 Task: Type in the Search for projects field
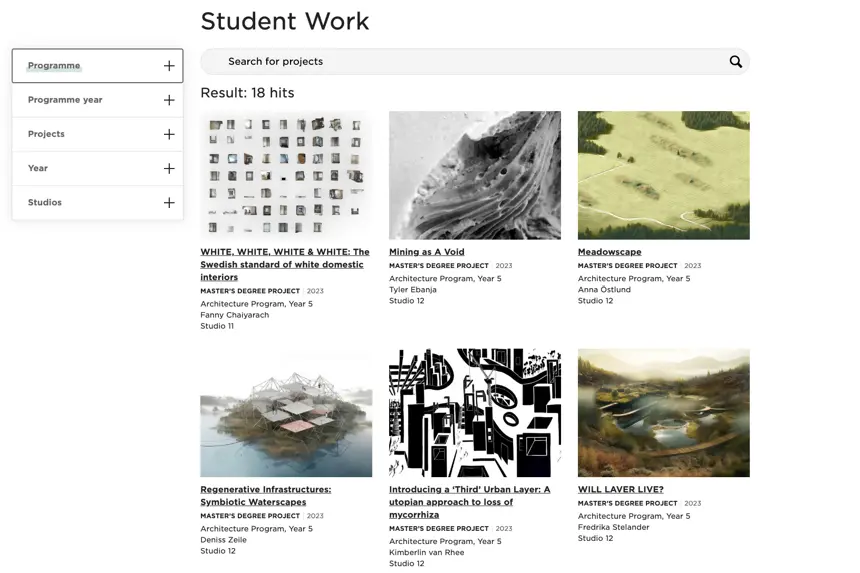[x=460, y=62]
